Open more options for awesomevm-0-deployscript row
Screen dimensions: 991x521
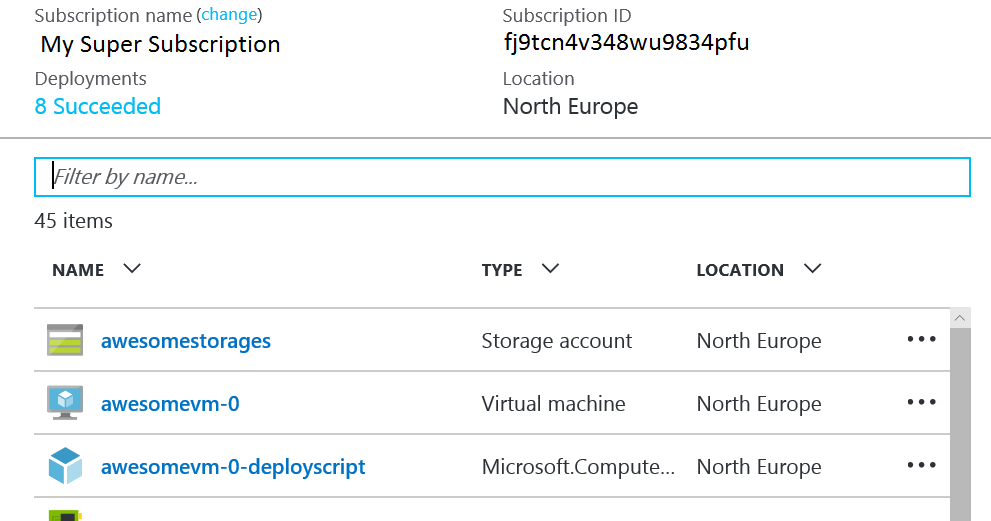pos(921,465)
